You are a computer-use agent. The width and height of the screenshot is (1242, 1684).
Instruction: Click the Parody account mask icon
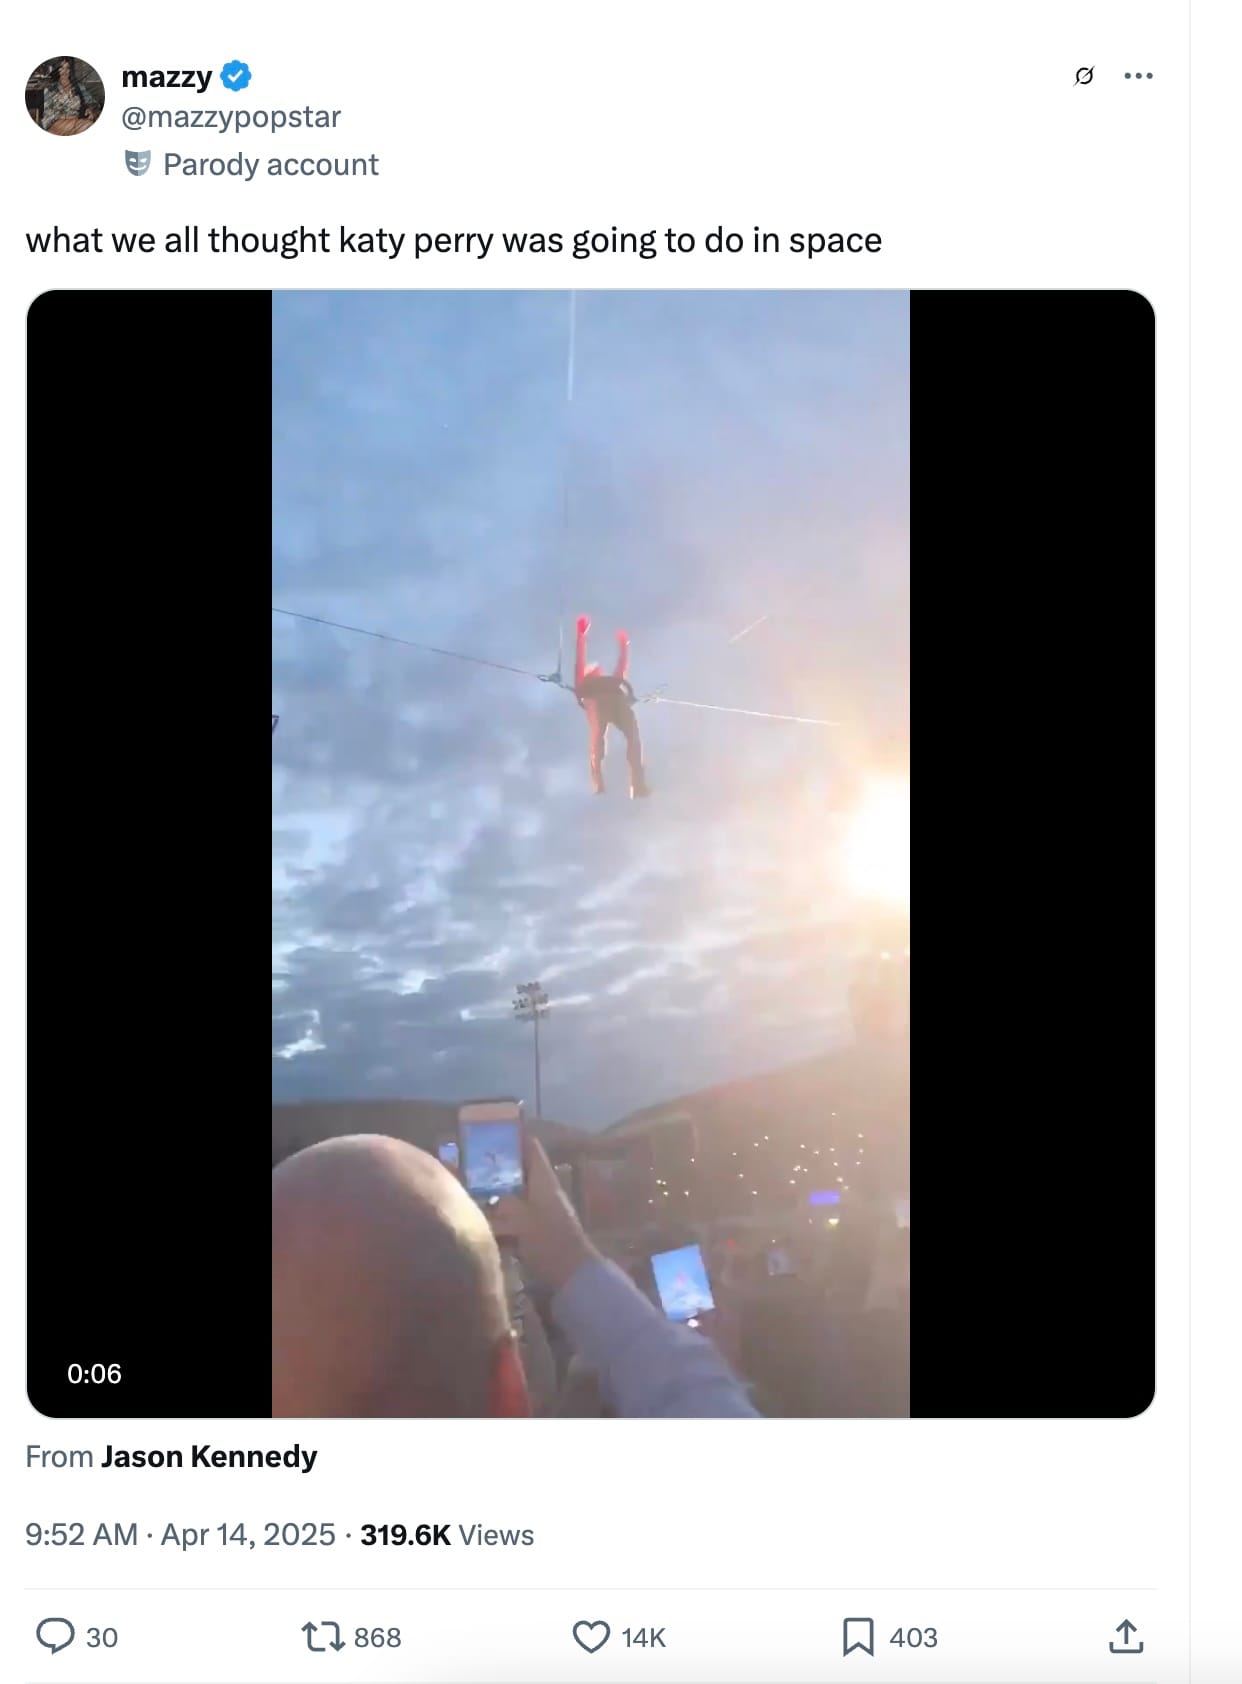point(138,164)
